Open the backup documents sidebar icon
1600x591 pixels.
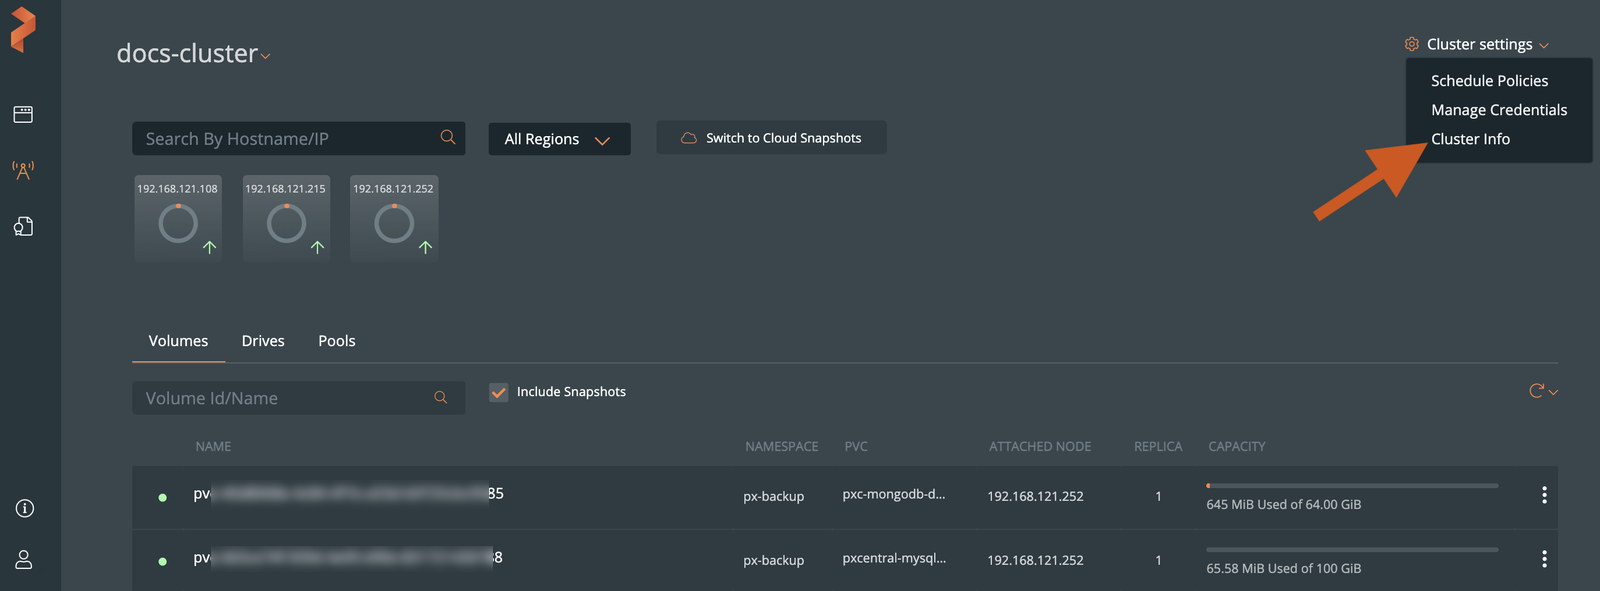click(23, 227)
